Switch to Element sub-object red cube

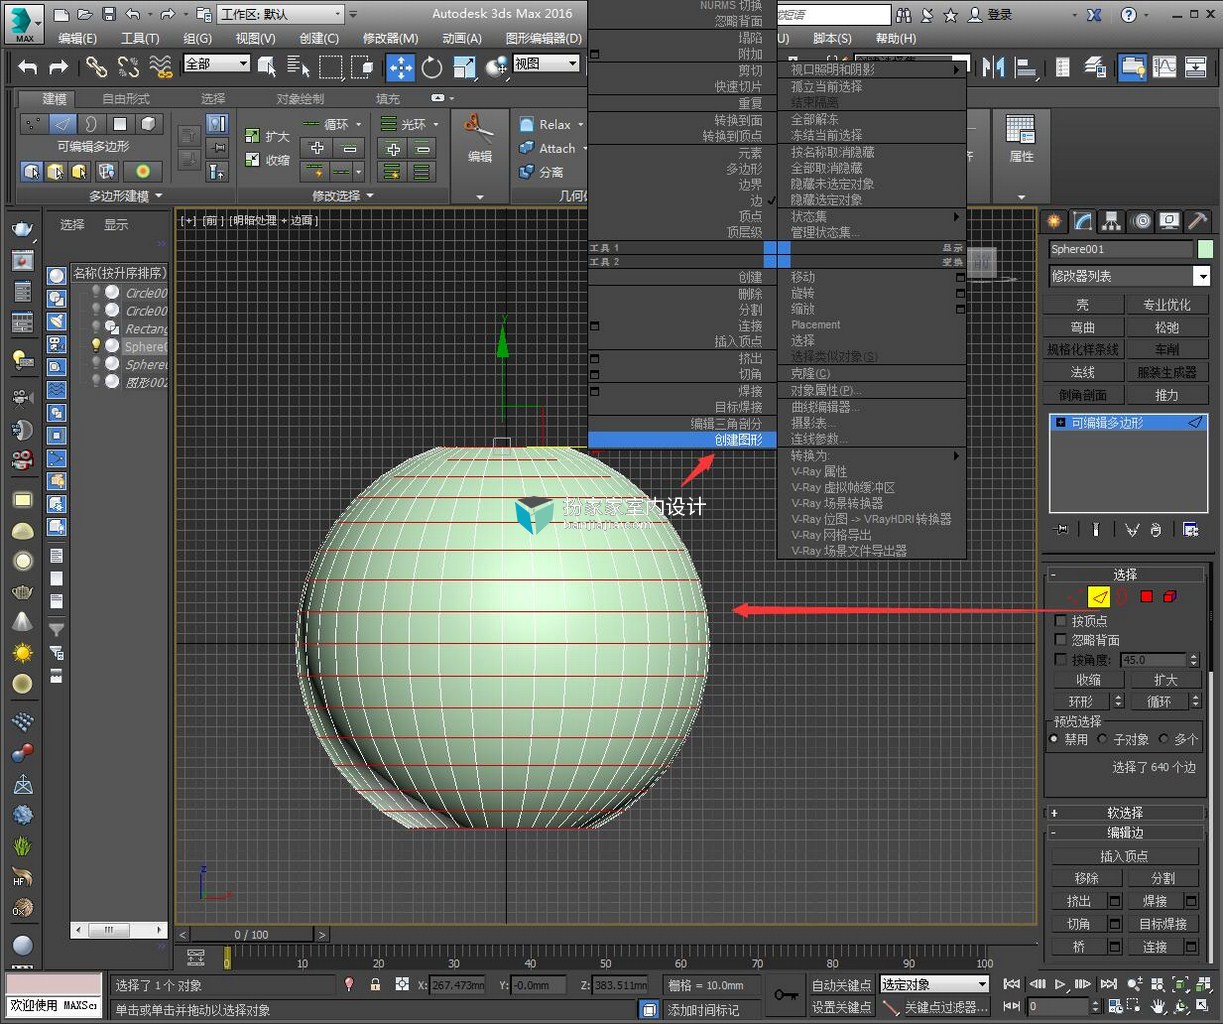click(1169, 596)
